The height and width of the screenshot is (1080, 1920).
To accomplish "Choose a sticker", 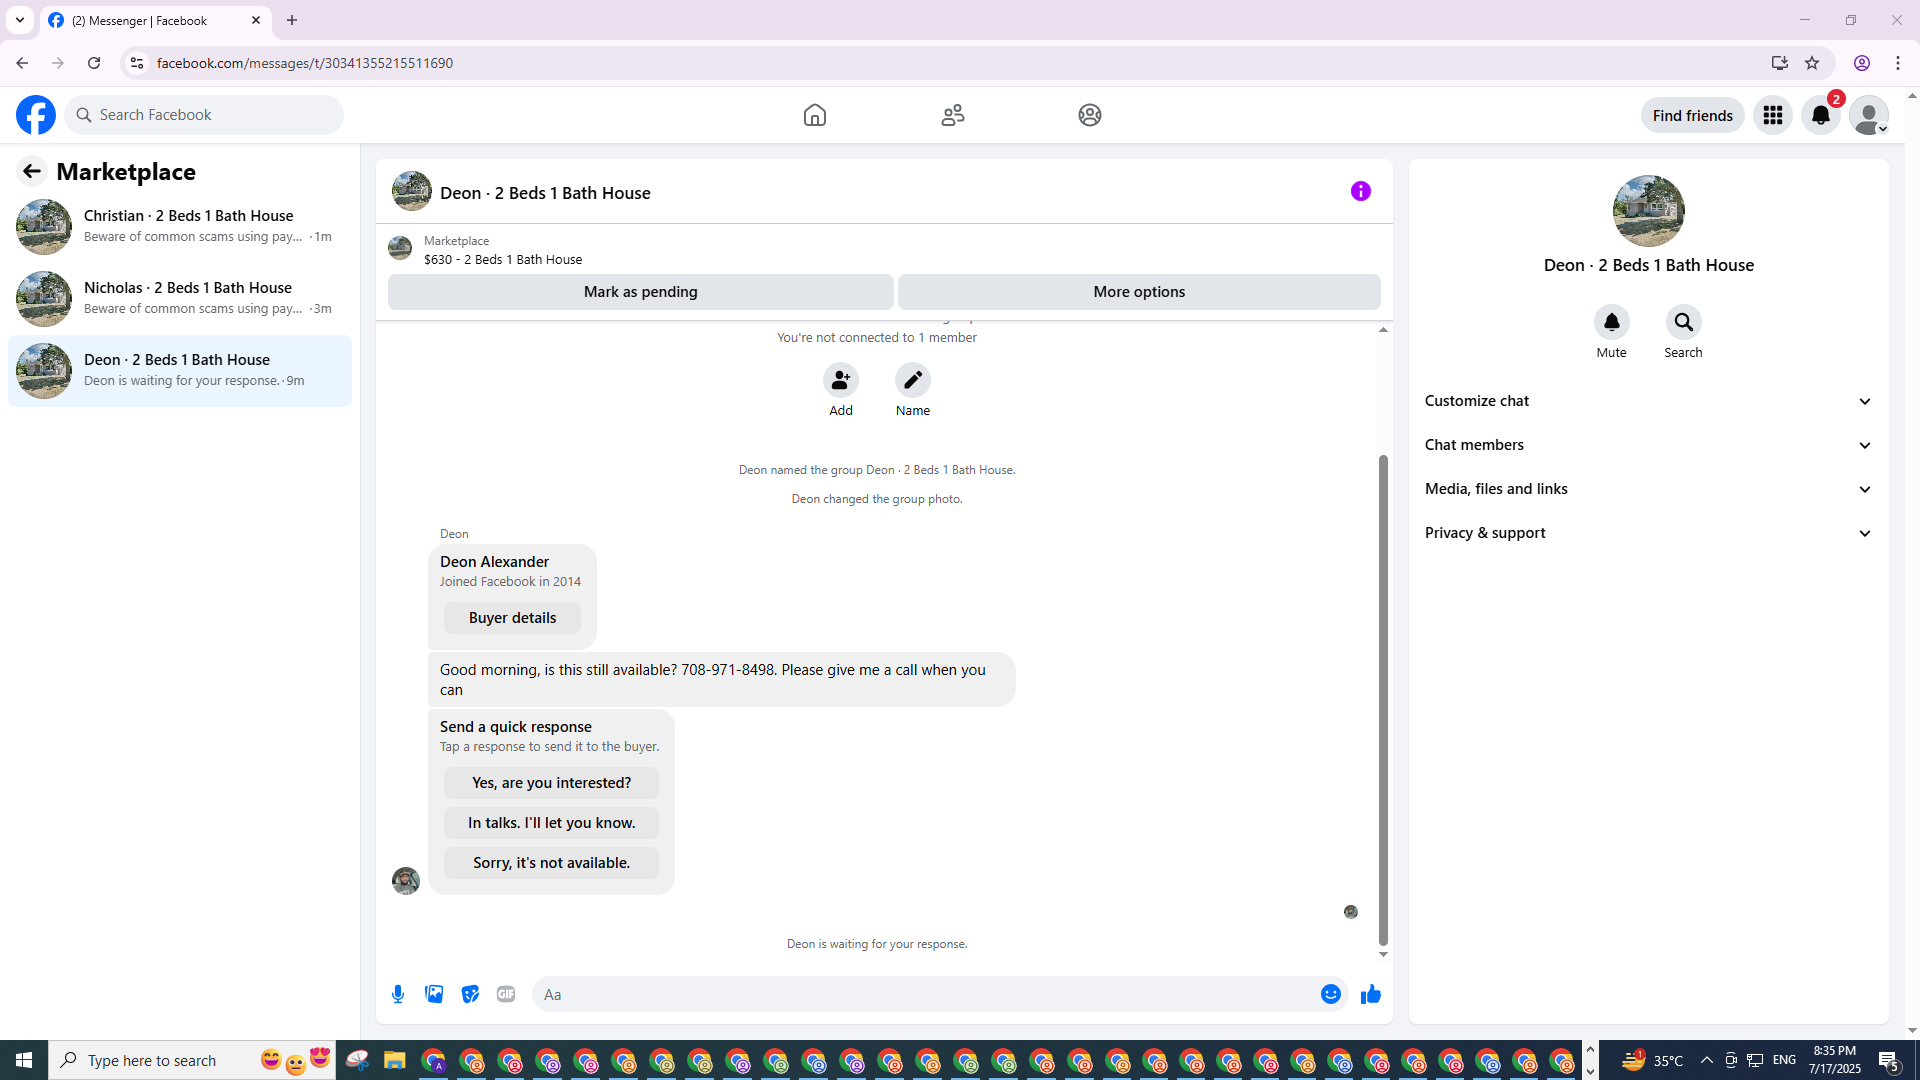I will point(470,994).
